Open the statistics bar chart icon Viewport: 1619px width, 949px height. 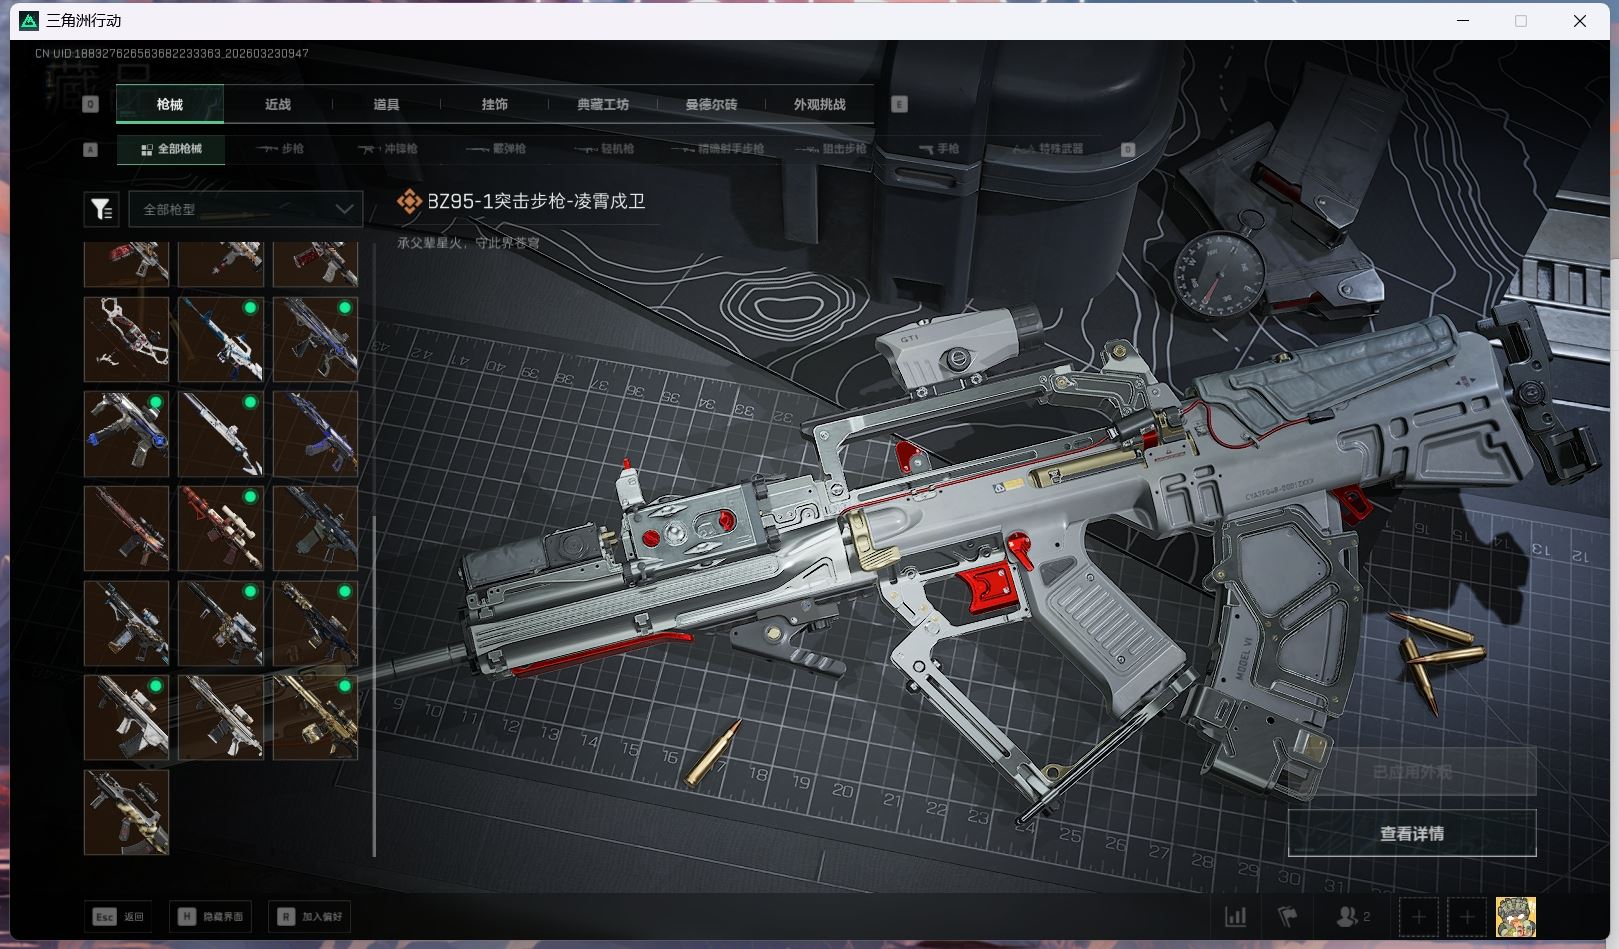click(1236, 917)
